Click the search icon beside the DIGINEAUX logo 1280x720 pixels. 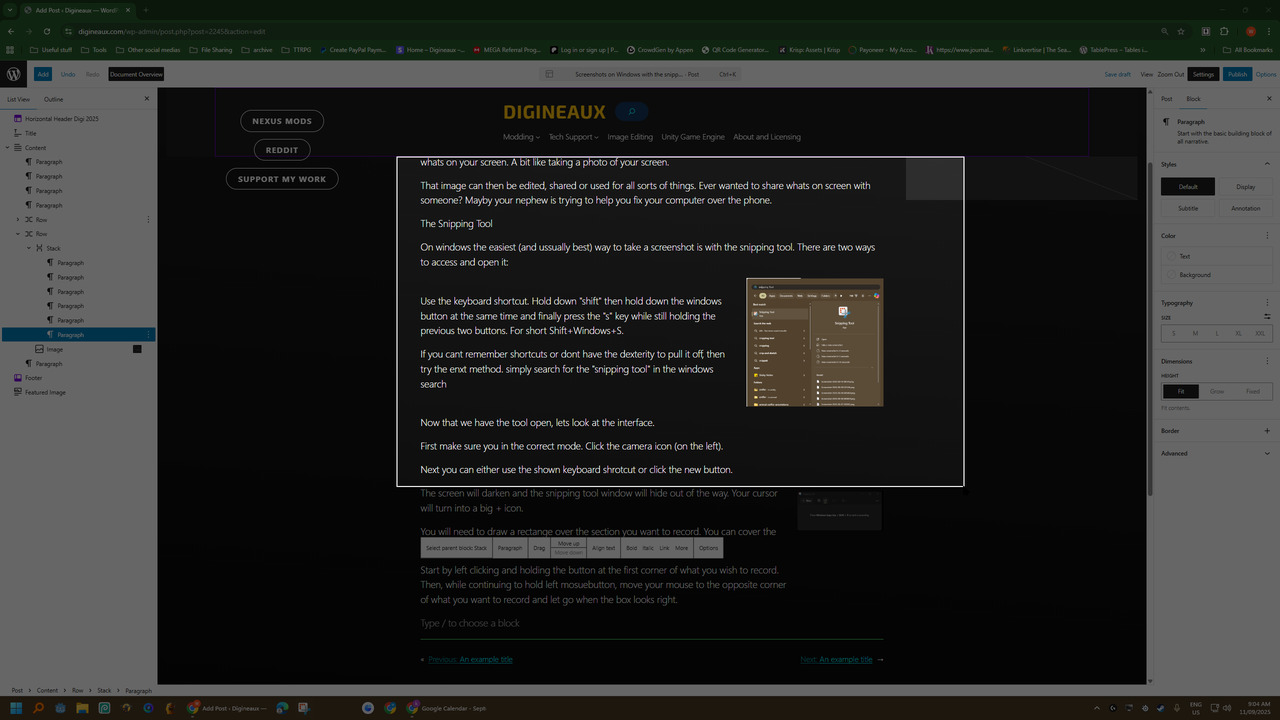(632, 112)
